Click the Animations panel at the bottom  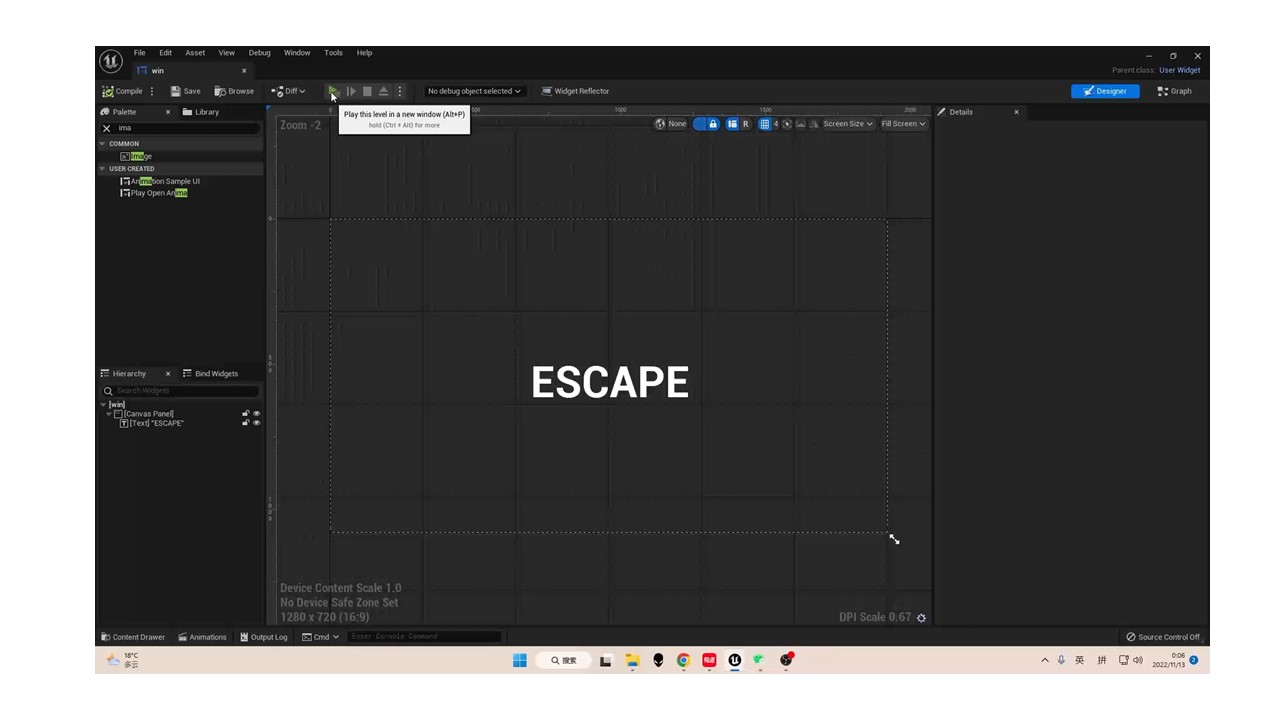[202, 636]
